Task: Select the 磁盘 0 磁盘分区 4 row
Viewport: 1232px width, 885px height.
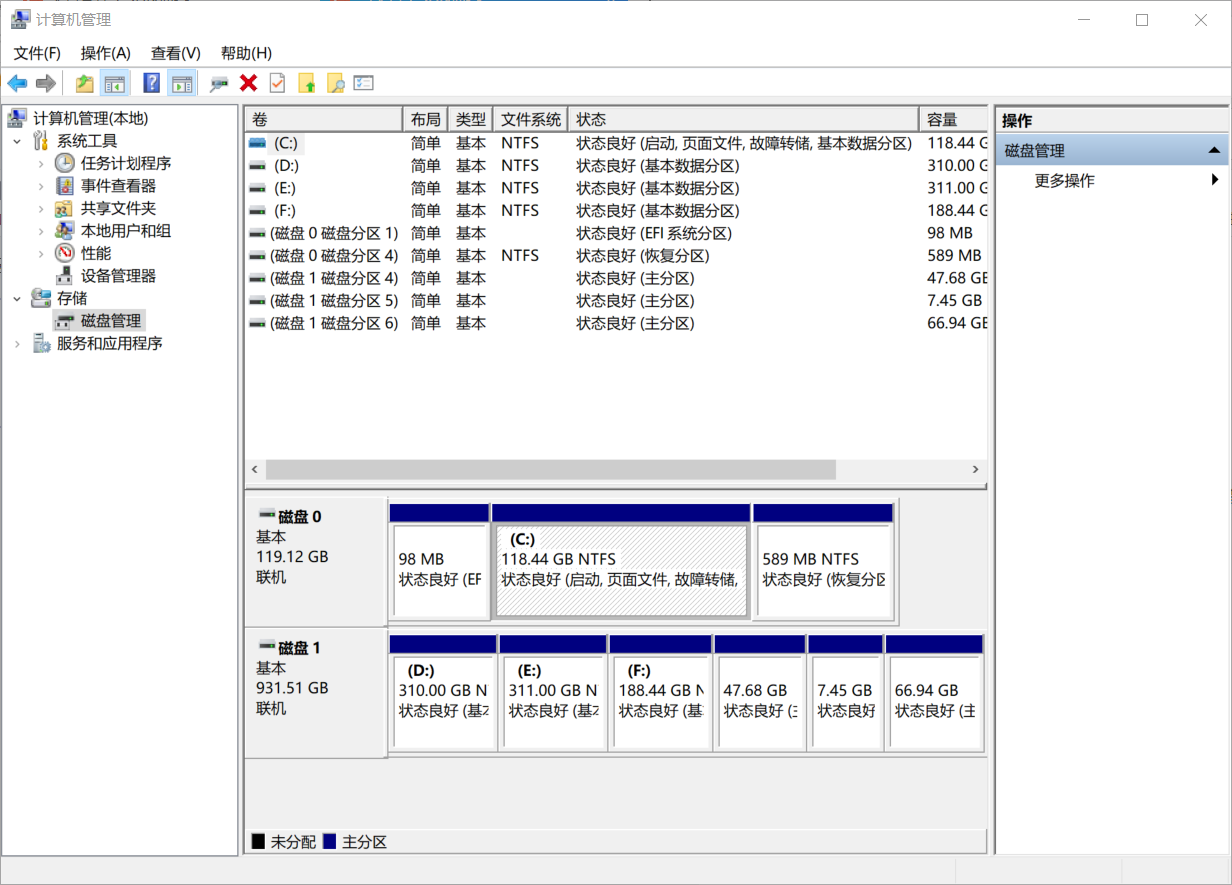Action: click(616, 255)
